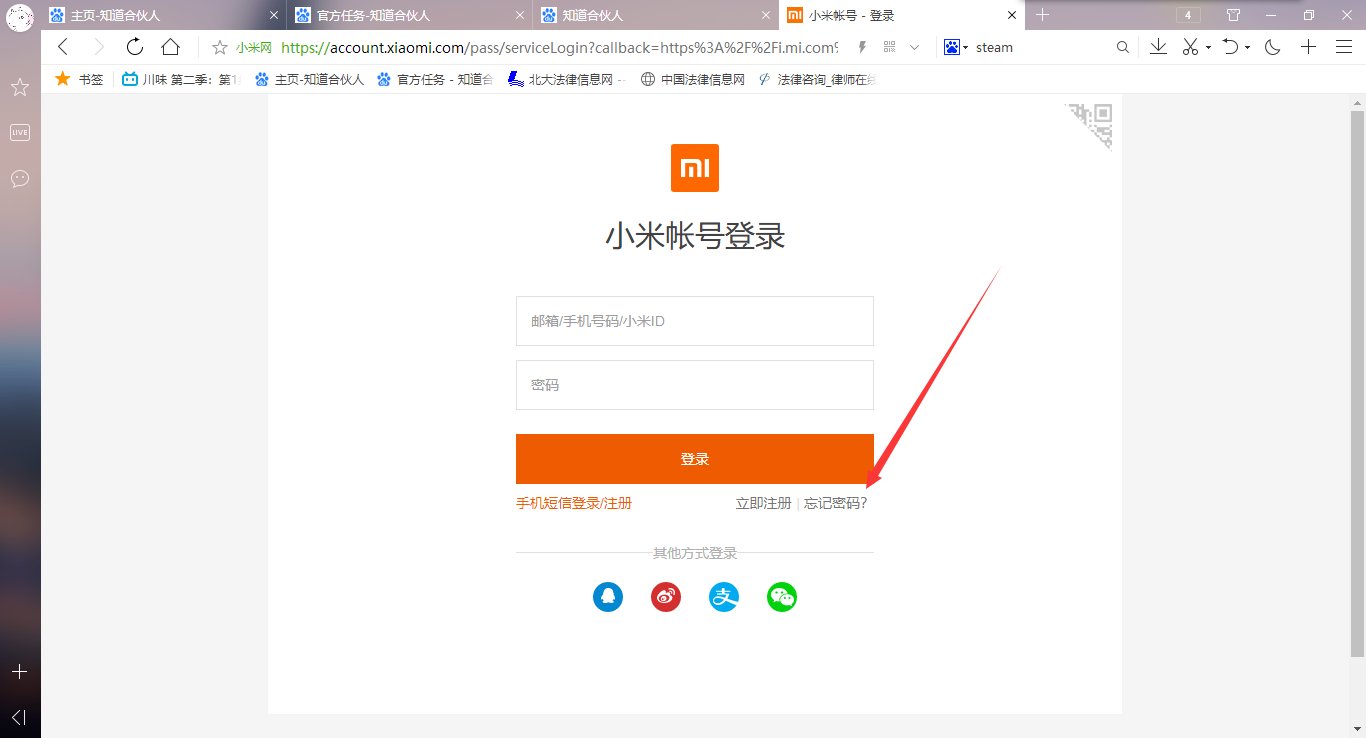
Task: Bookmark this page using the address bar star
Action: pos(217,46)
